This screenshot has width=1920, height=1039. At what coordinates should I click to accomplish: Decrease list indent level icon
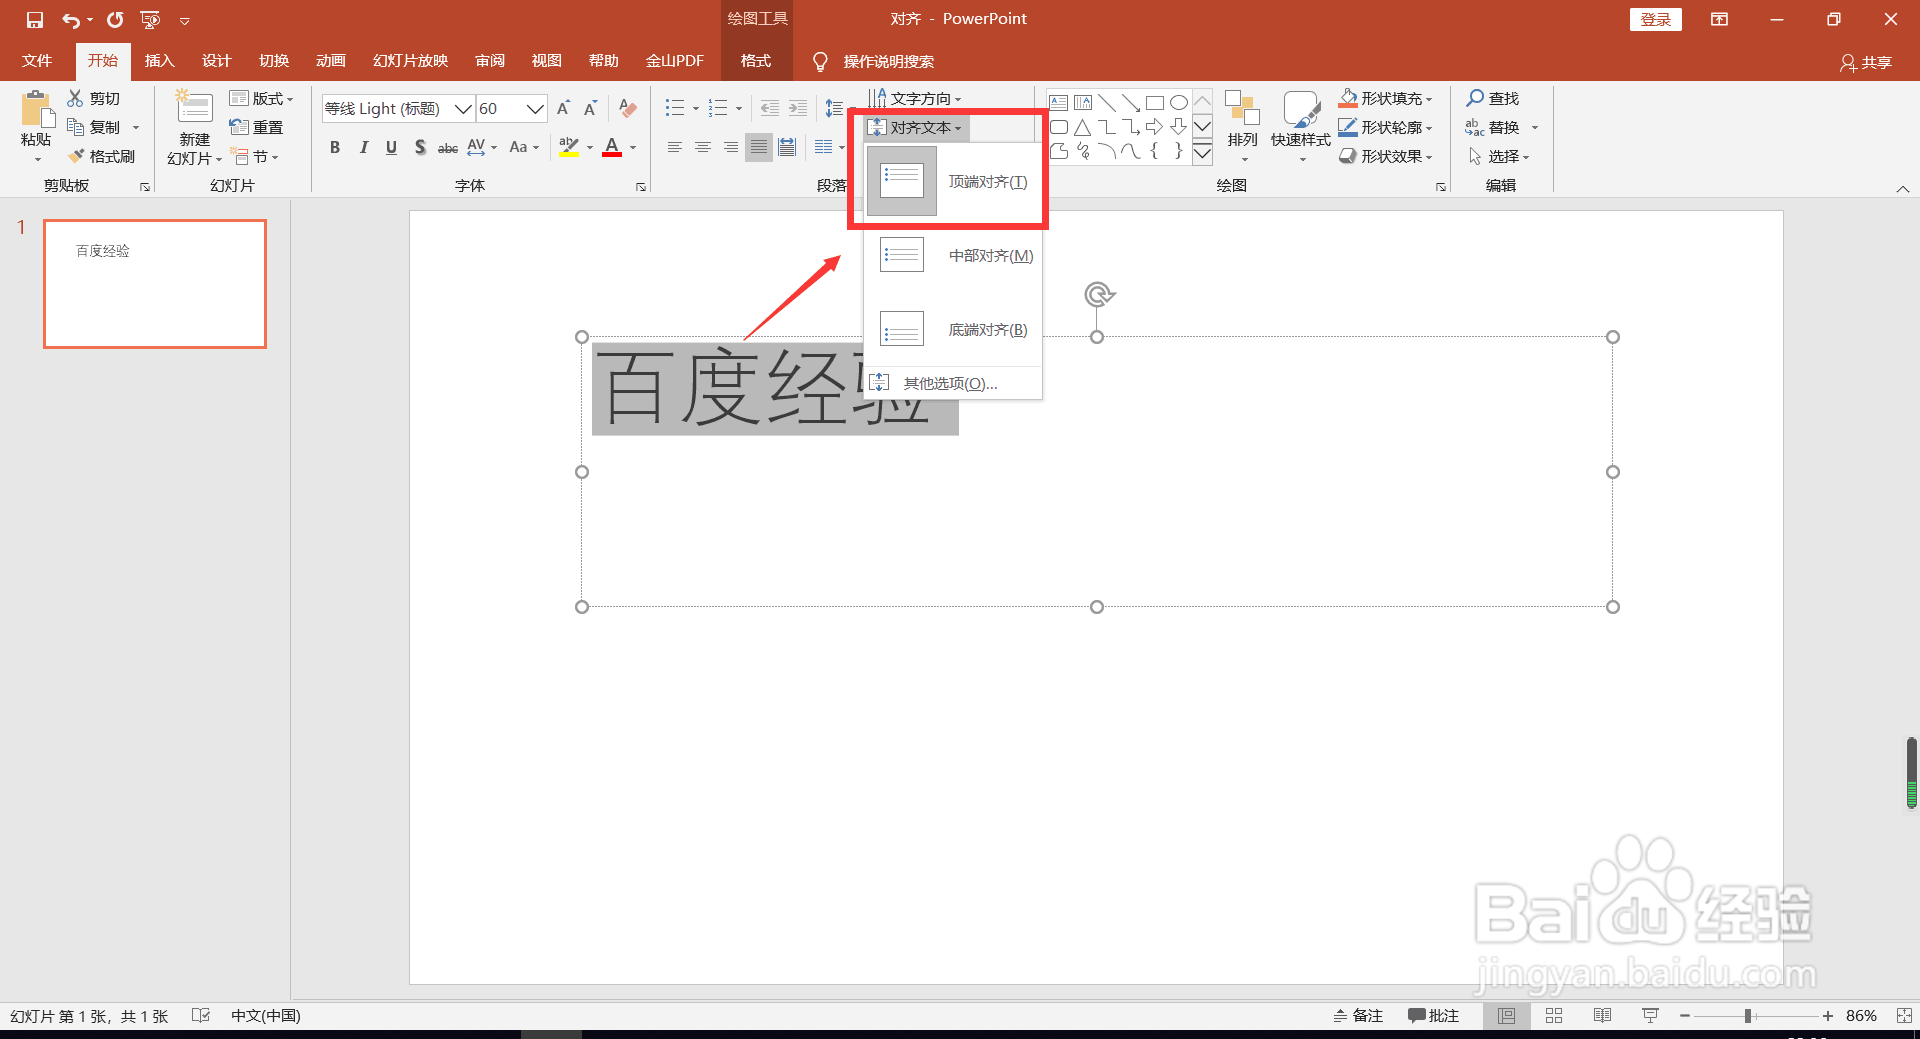tap(769, 108)
